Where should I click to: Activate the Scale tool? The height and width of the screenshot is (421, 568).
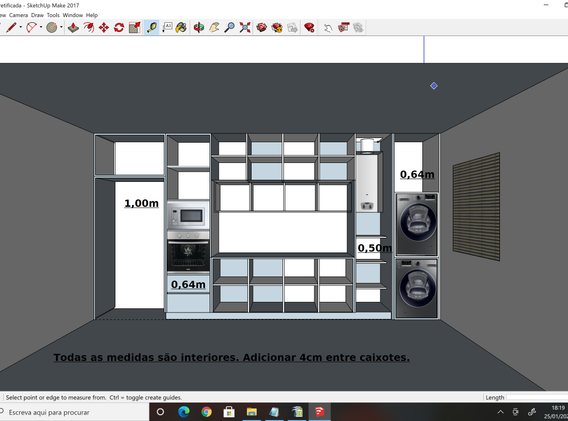click(x=135, y=28)
